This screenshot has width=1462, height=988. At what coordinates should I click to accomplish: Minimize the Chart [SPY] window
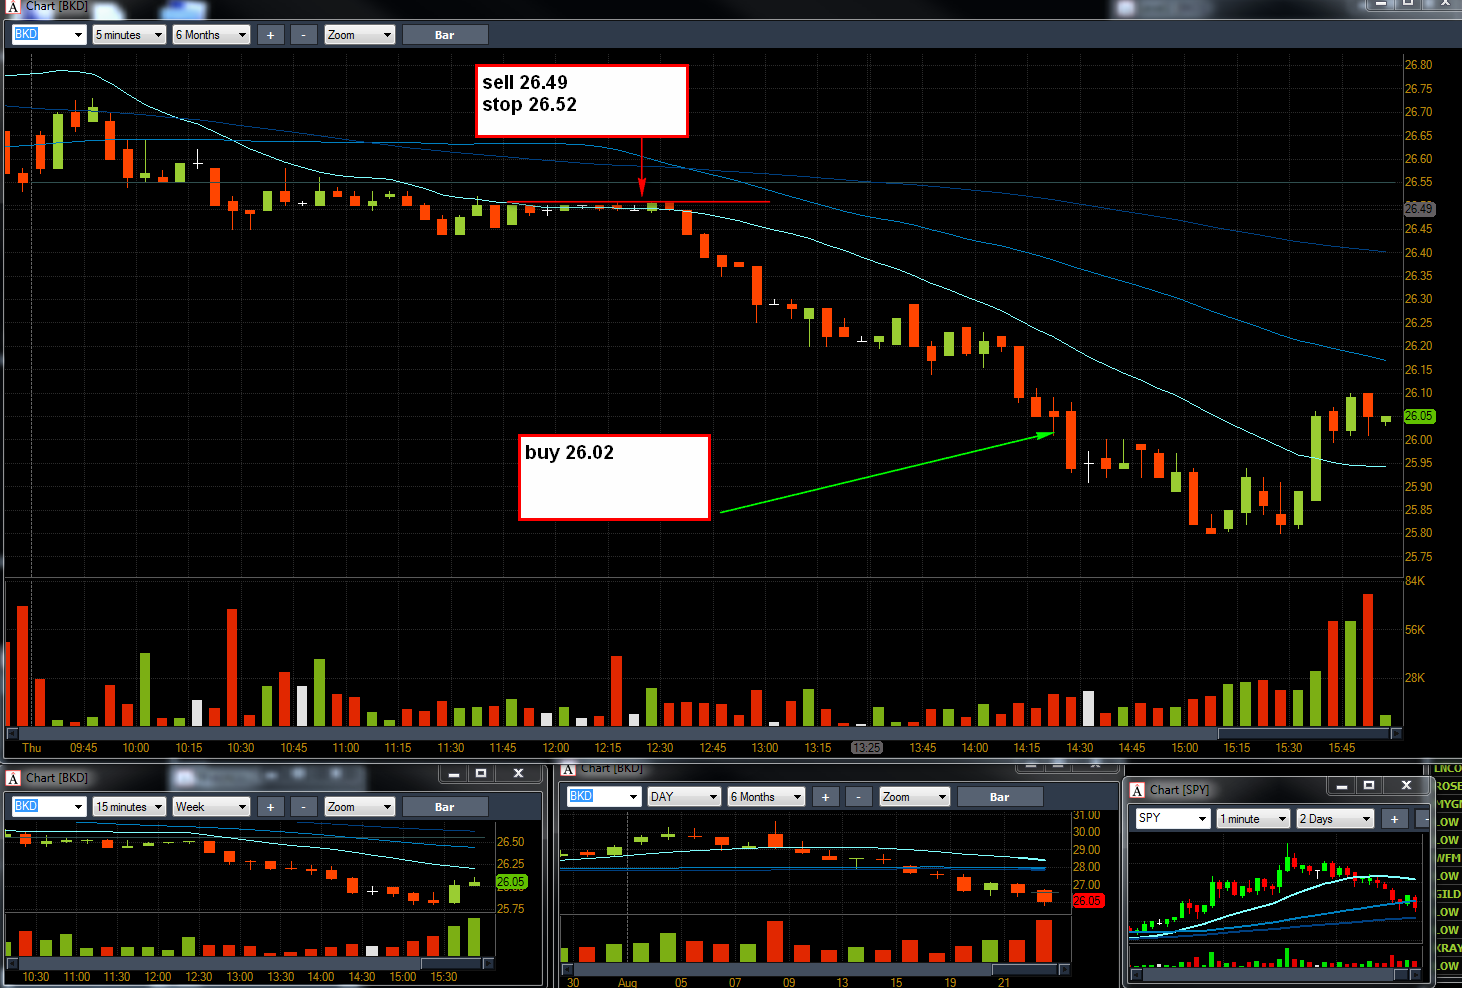[x=1342, y=786]
